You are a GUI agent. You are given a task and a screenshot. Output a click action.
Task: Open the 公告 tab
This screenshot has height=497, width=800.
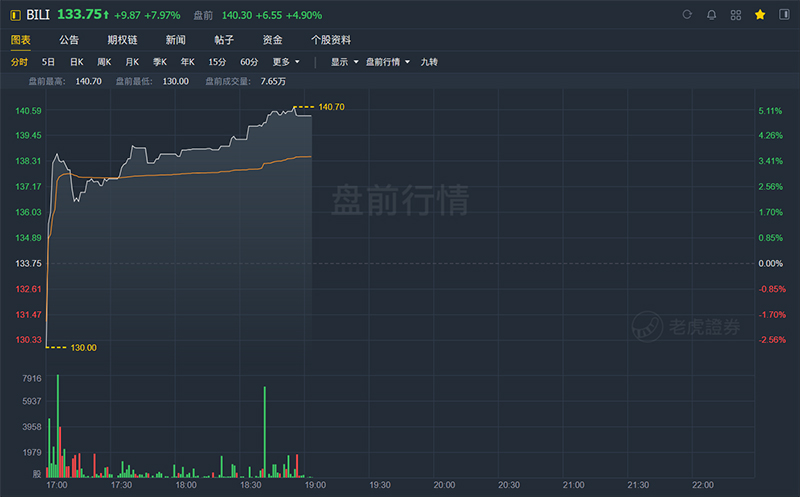(69, 40)
